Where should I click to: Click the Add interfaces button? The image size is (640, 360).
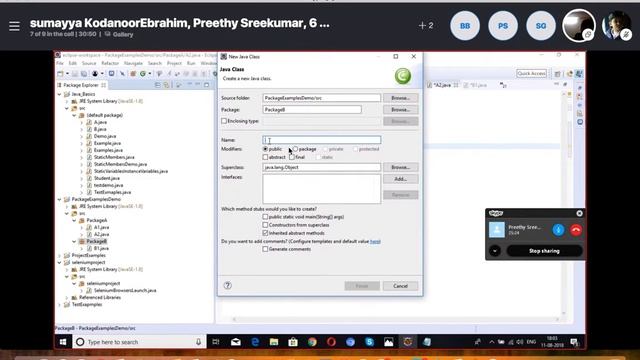pos(400,179)
